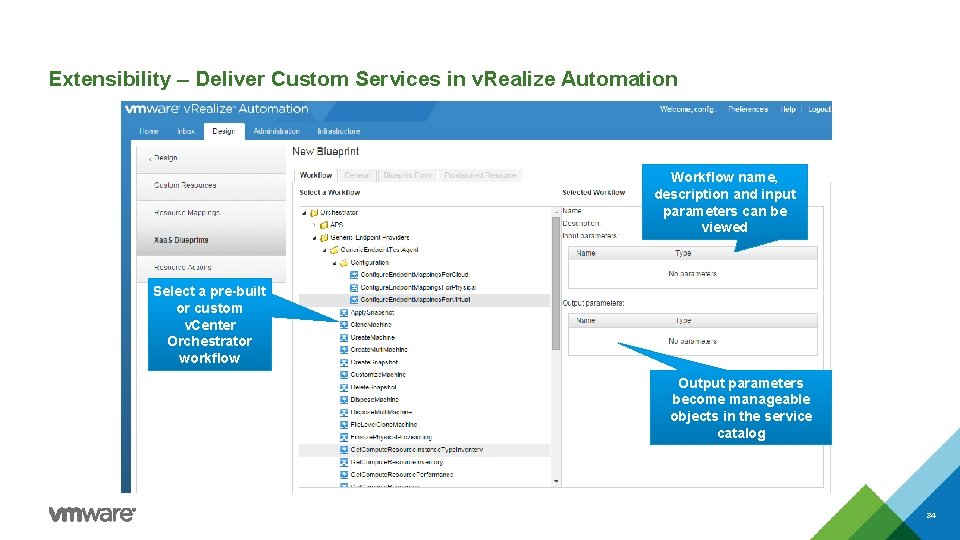Image resolution: width=960 pixels, height=540 pixels.
Task: Collapse the GenericEndpointTestAgent node
Action: click(324, 250)
